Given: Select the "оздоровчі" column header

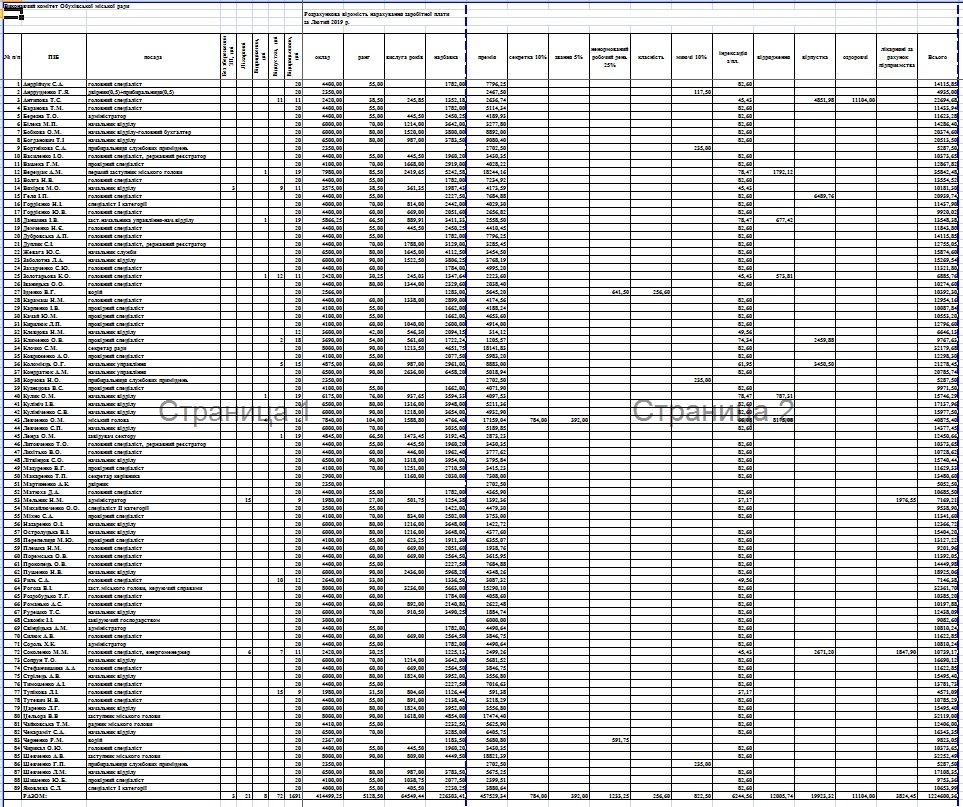Looking at the screenshot, I should point(855,57).
